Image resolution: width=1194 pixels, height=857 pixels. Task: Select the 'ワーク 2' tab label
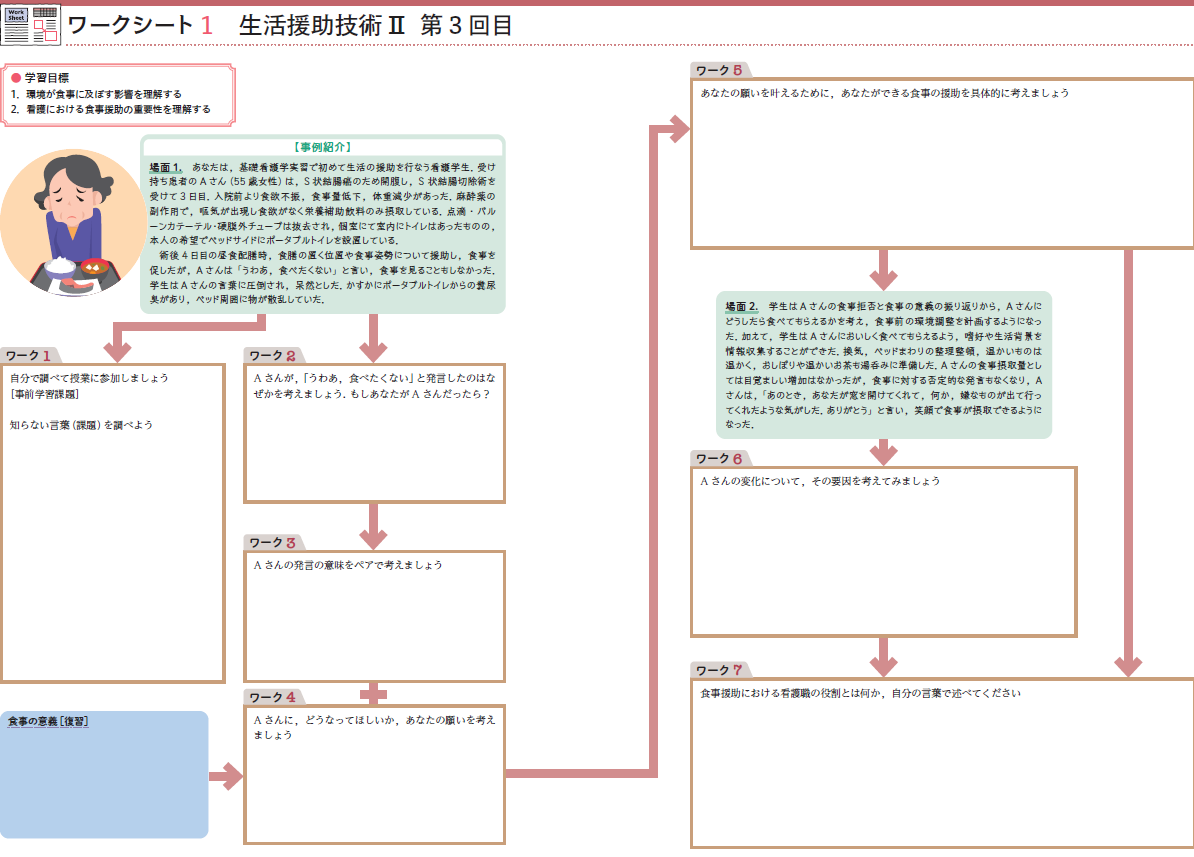click(272, 356)
